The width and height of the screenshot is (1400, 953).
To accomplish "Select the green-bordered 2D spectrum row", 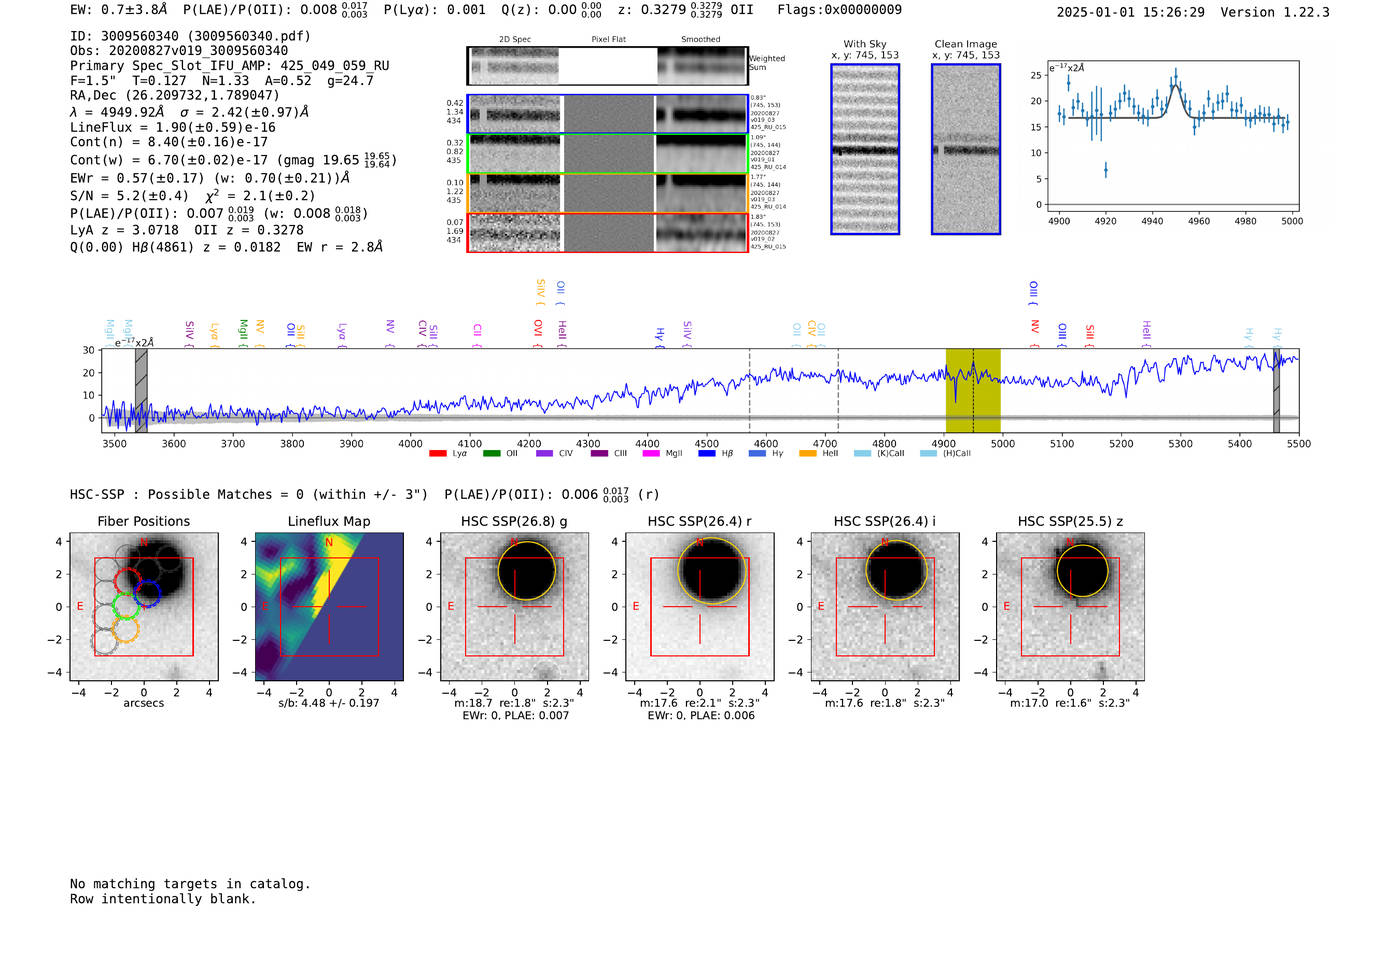I will click(608, 153).
